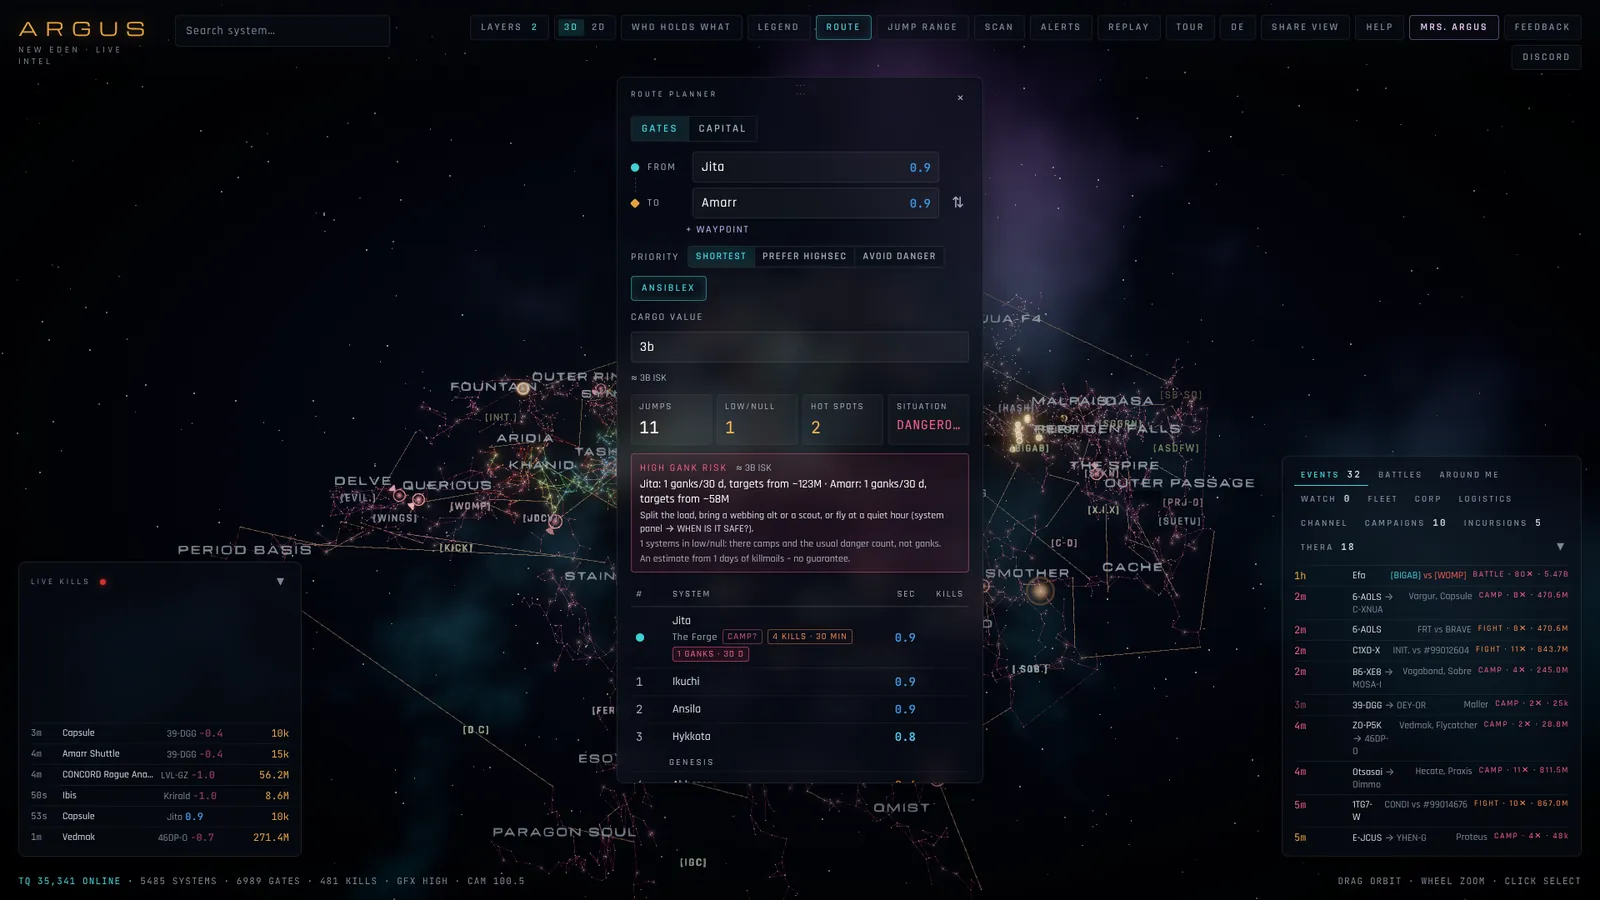This screenshot has width=1600, height=900.
Task: Select the Channel filter
Action: point(1324,523)
